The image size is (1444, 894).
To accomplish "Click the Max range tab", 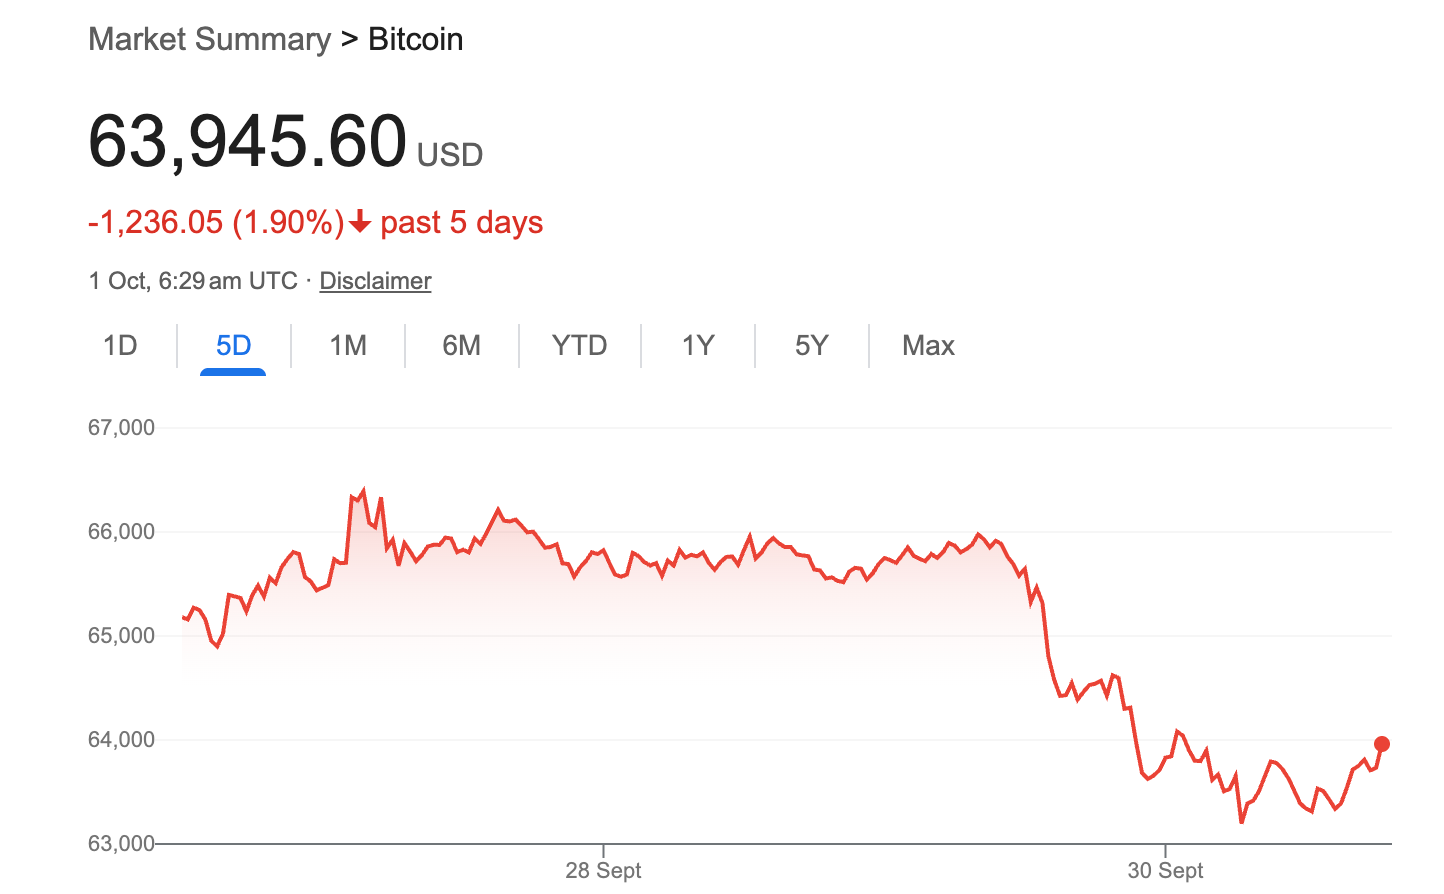I will coord(928,346).
